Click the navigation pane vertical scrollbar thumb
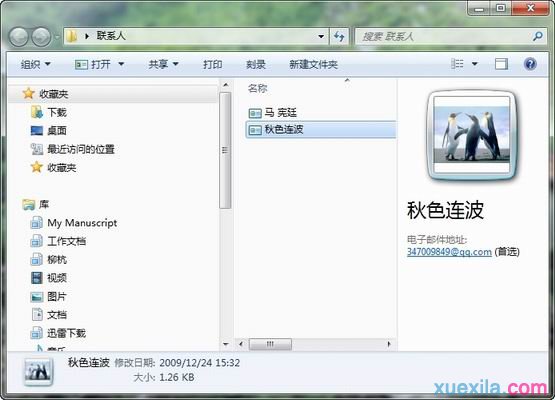This screenshot has width=555, height=400. coord(225,150)
